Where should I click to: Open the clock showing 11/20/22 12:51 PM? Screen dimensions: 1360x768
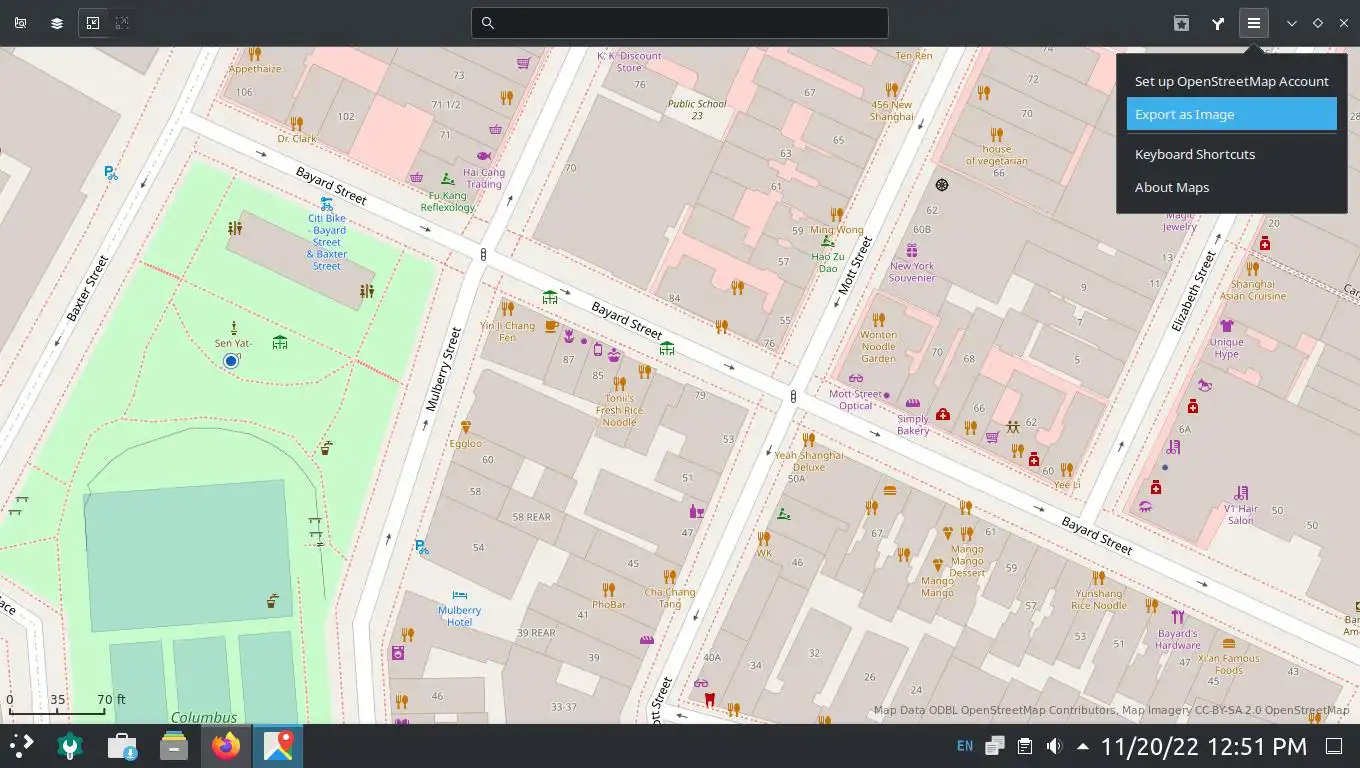(1204, 746)
